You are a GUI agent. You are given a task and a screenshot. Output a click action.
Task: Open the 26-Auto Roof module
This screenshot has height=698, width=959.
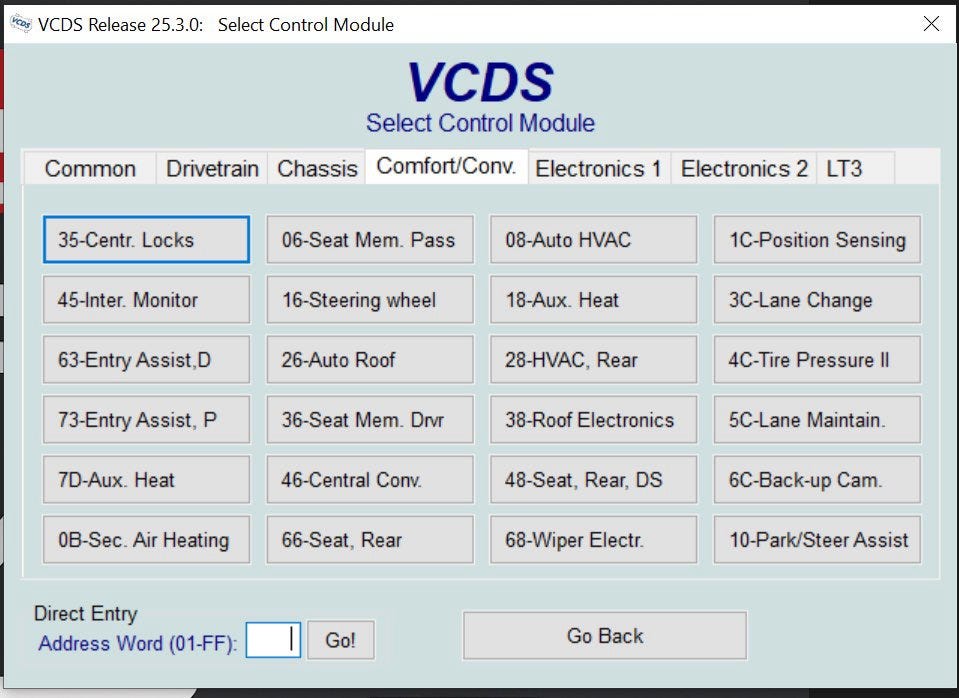click(x=369, y=359)
